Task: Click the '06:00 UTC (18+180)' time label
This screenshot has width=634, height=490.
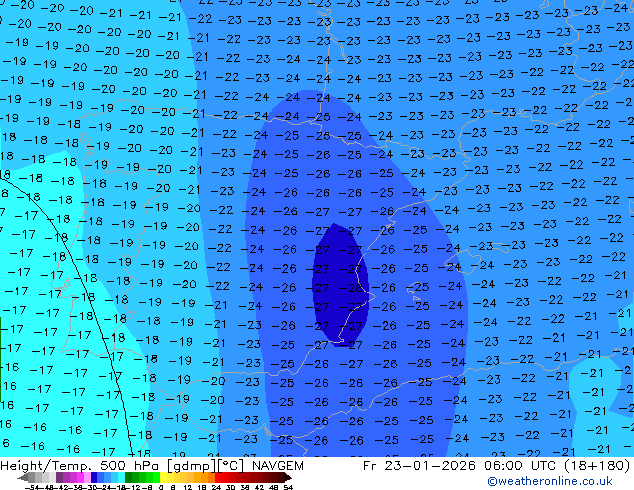Action: 556,466
